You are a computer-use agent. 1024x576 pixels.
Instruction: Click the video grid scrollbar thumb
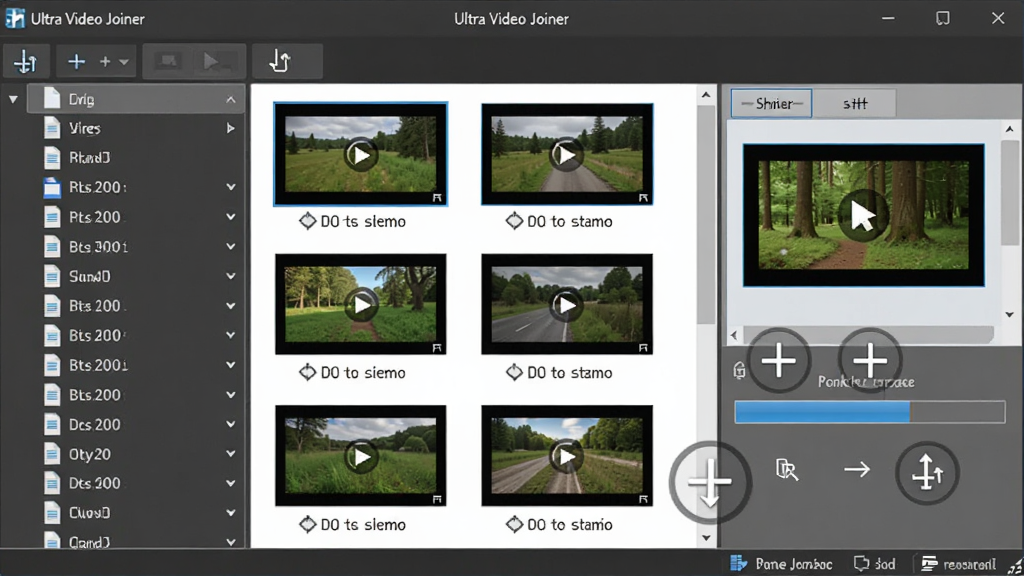pos(706,214)
